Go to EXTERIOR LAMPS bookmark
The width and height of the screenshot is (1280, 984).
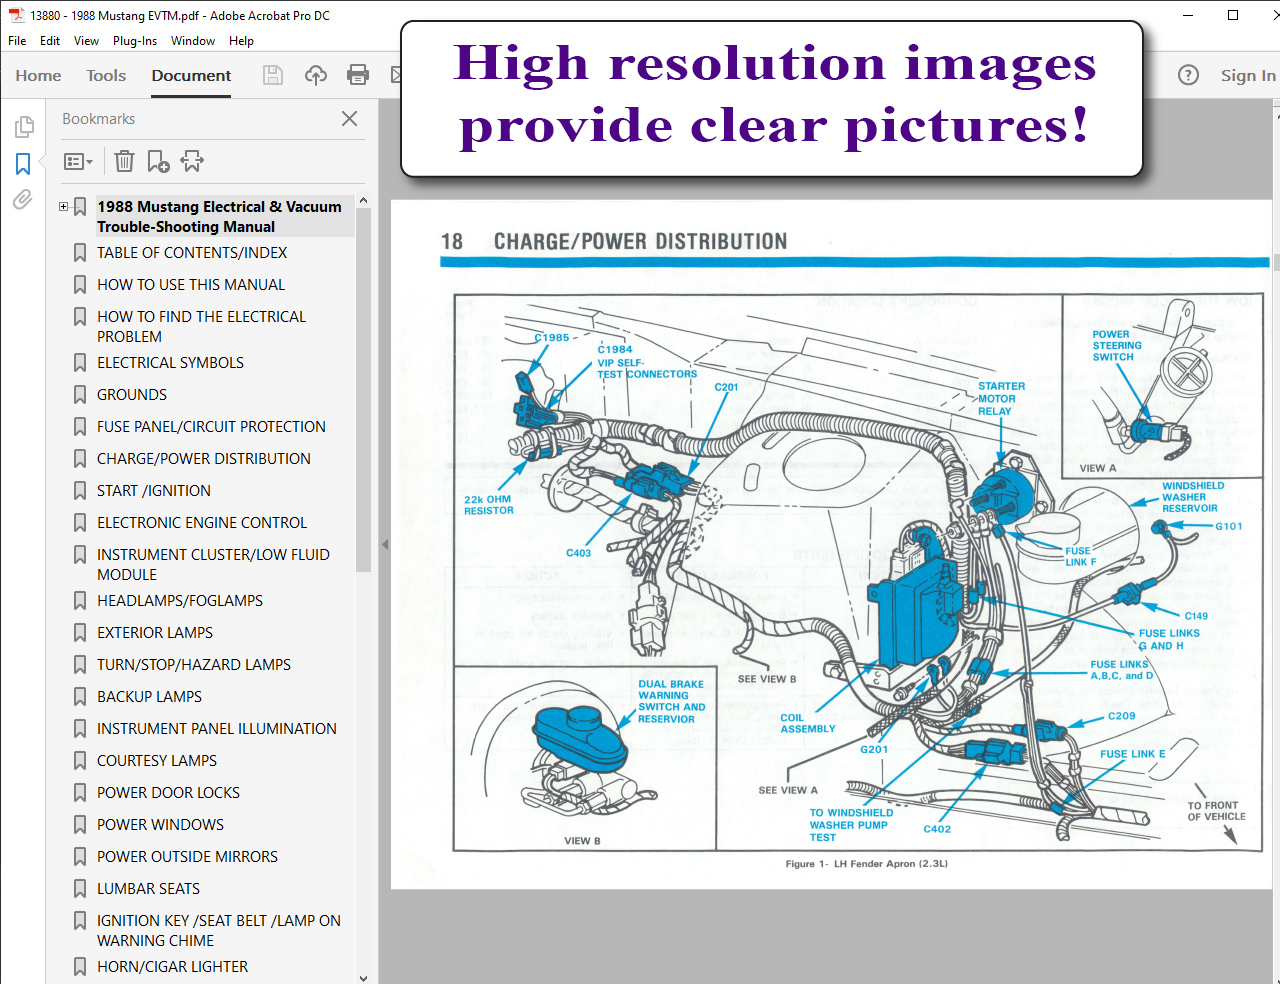click(x=155, y=633)
